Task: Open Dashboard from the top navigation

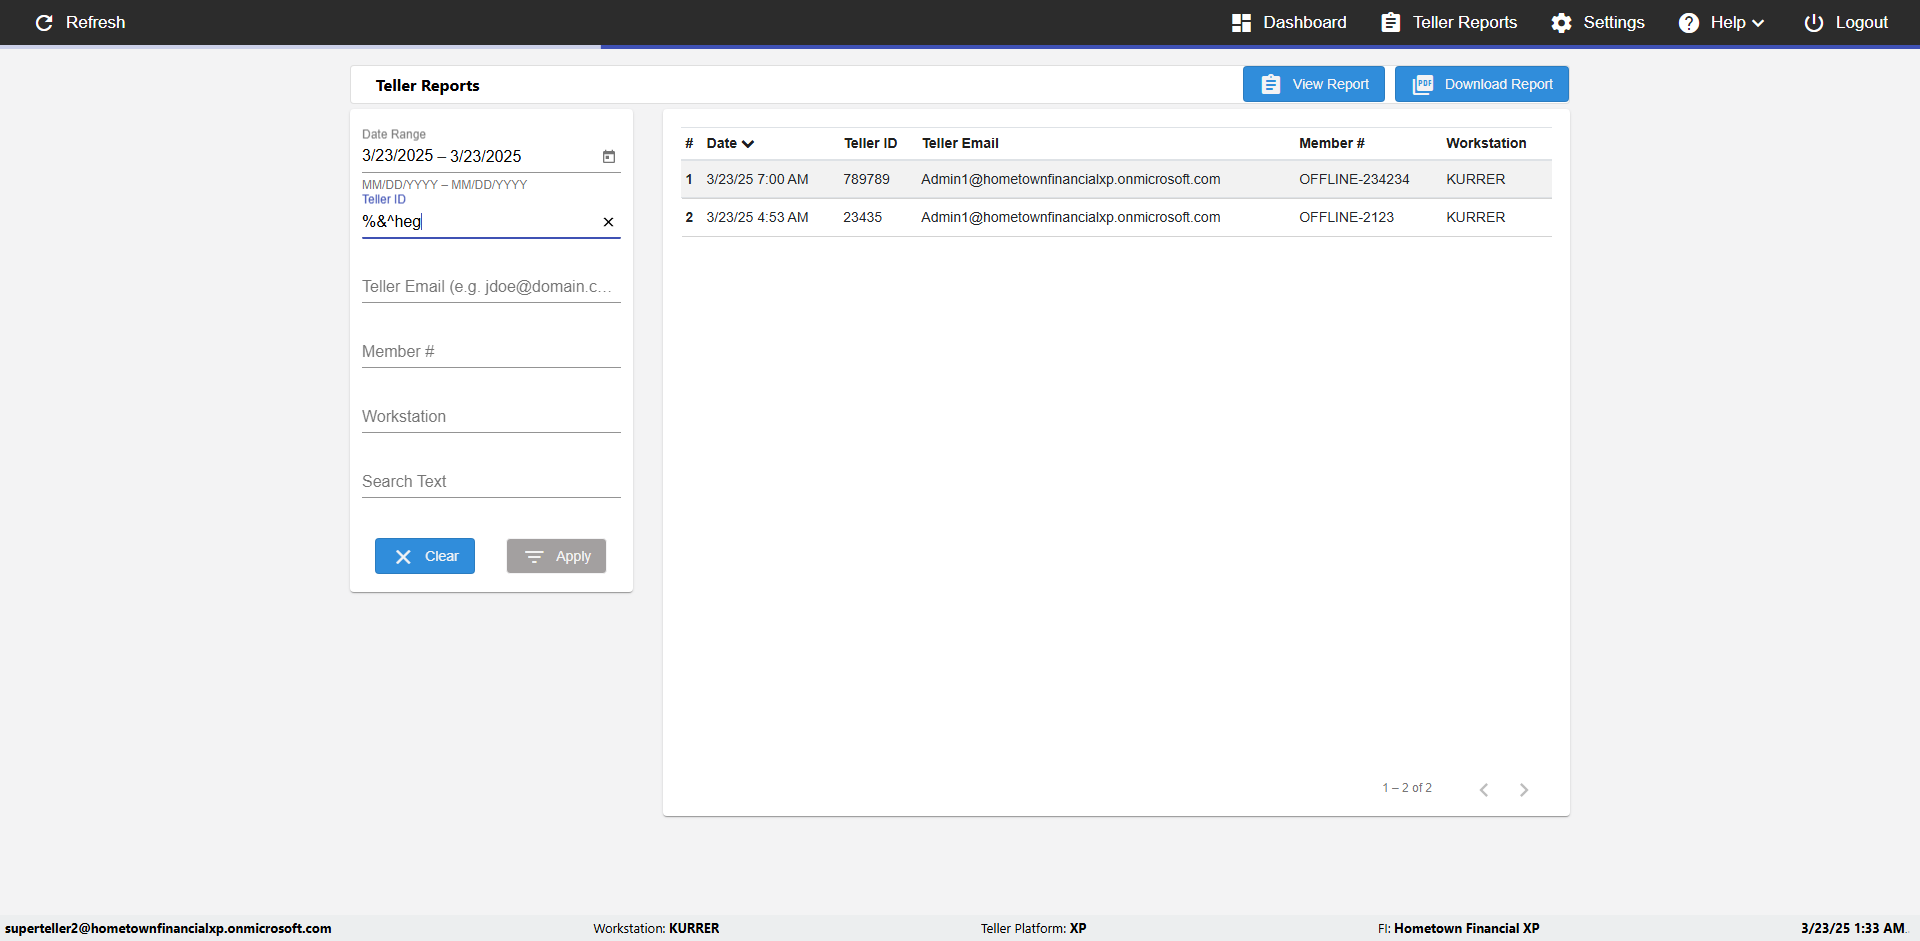Action: (1289, 22)
